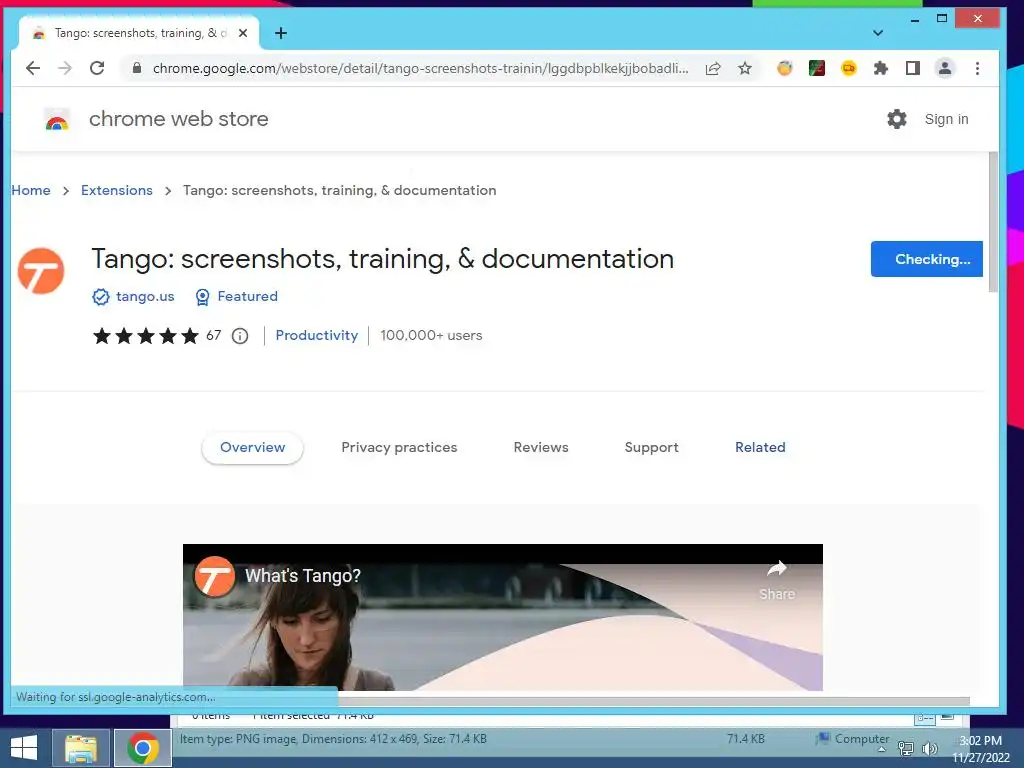This screenshot has height=768, width=1024.
Task: View site information lock icon
Action: pyautogui.click(x=136, y=68)
